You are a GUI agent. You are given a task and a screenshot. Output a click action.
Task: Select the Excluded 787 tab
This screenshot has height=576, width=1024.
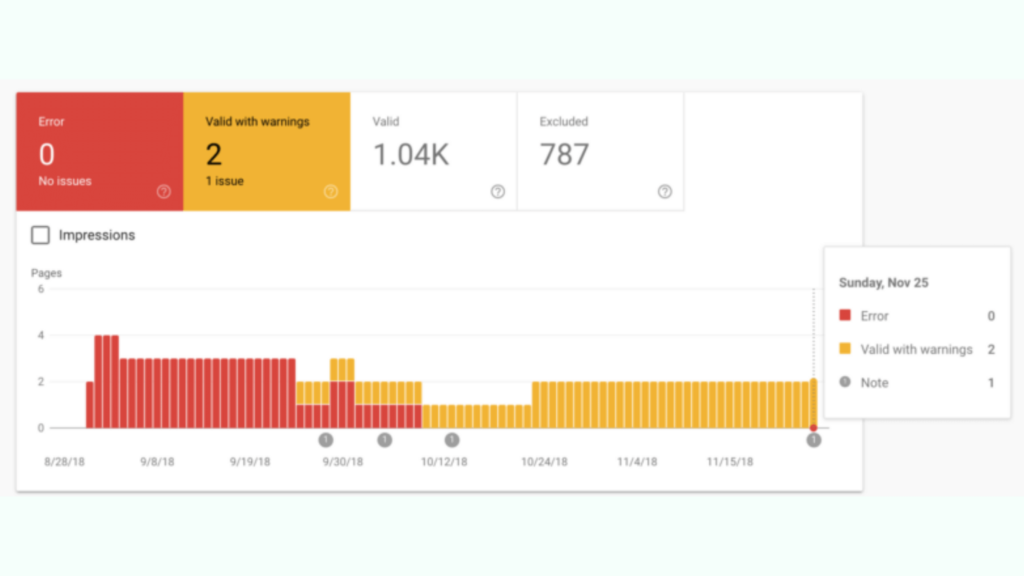[x=601, y=152]
